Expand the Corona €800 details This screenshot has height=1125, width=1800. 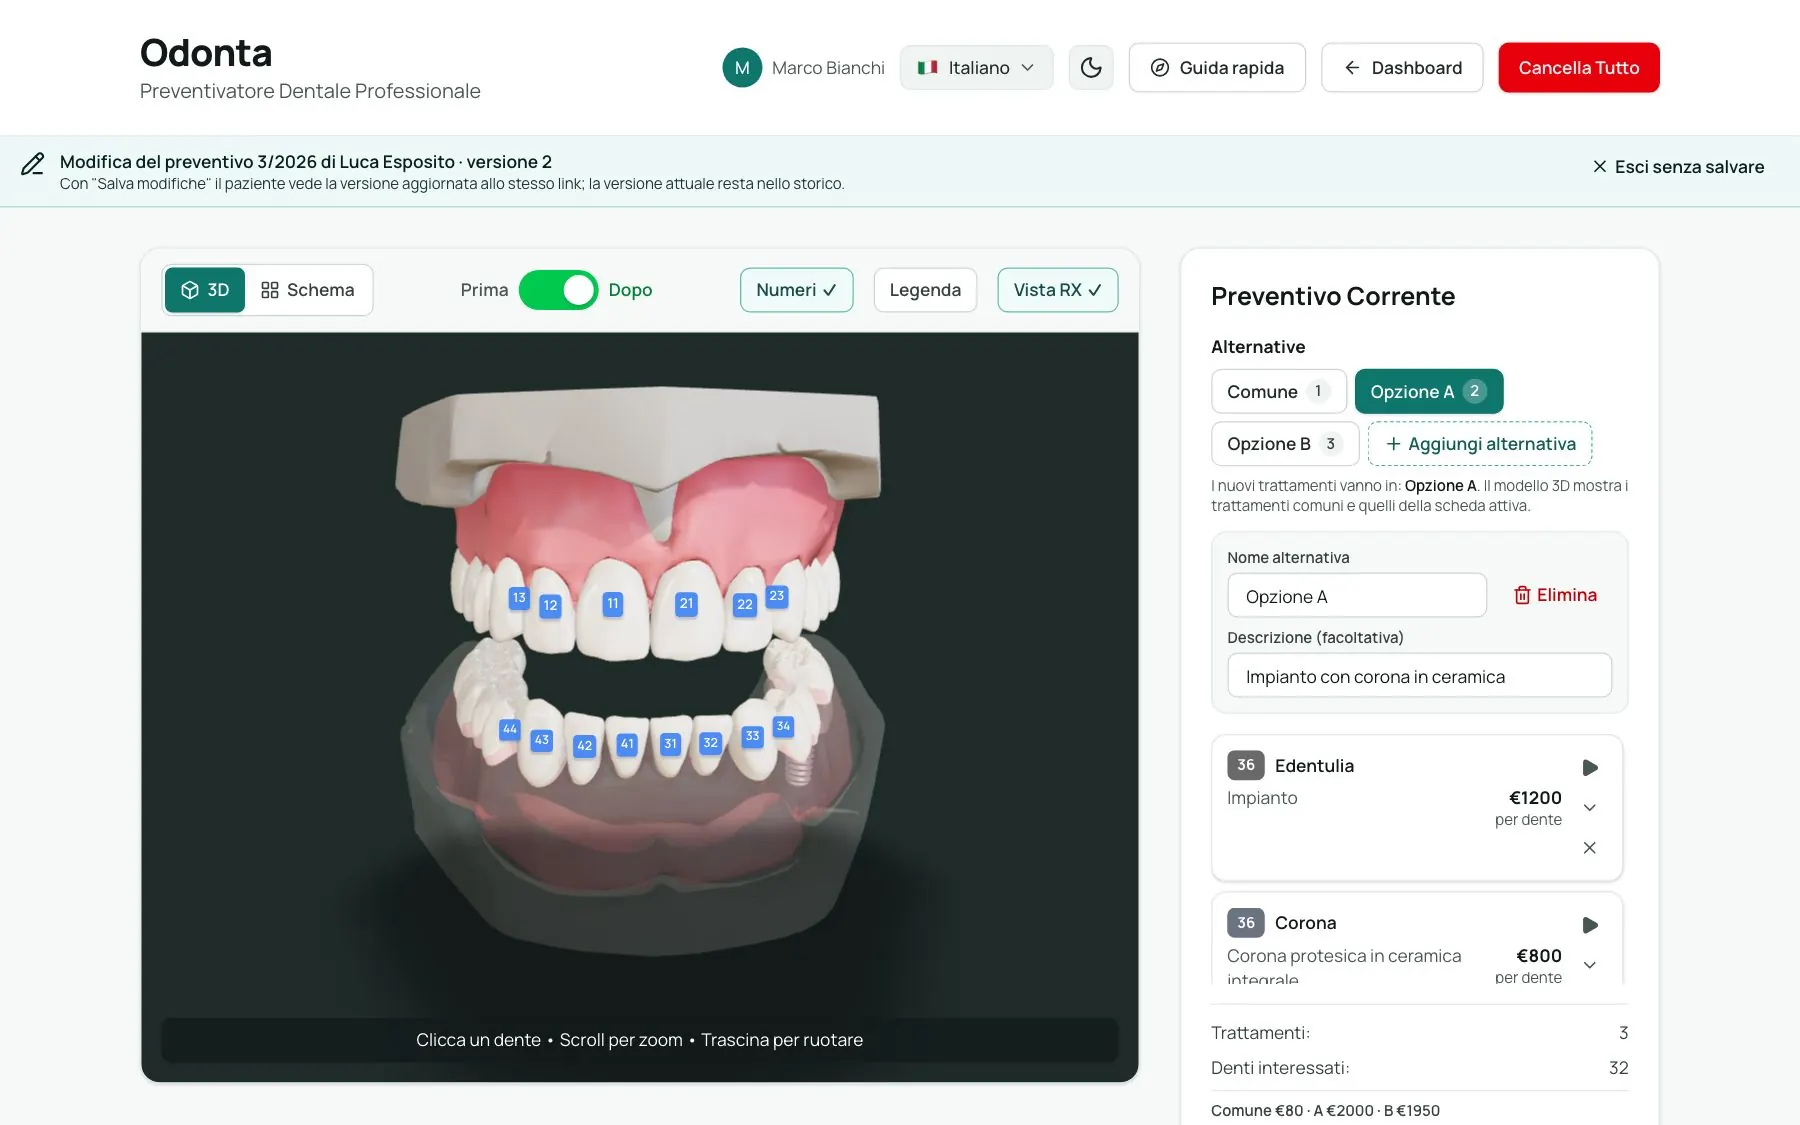(1590, 965)
